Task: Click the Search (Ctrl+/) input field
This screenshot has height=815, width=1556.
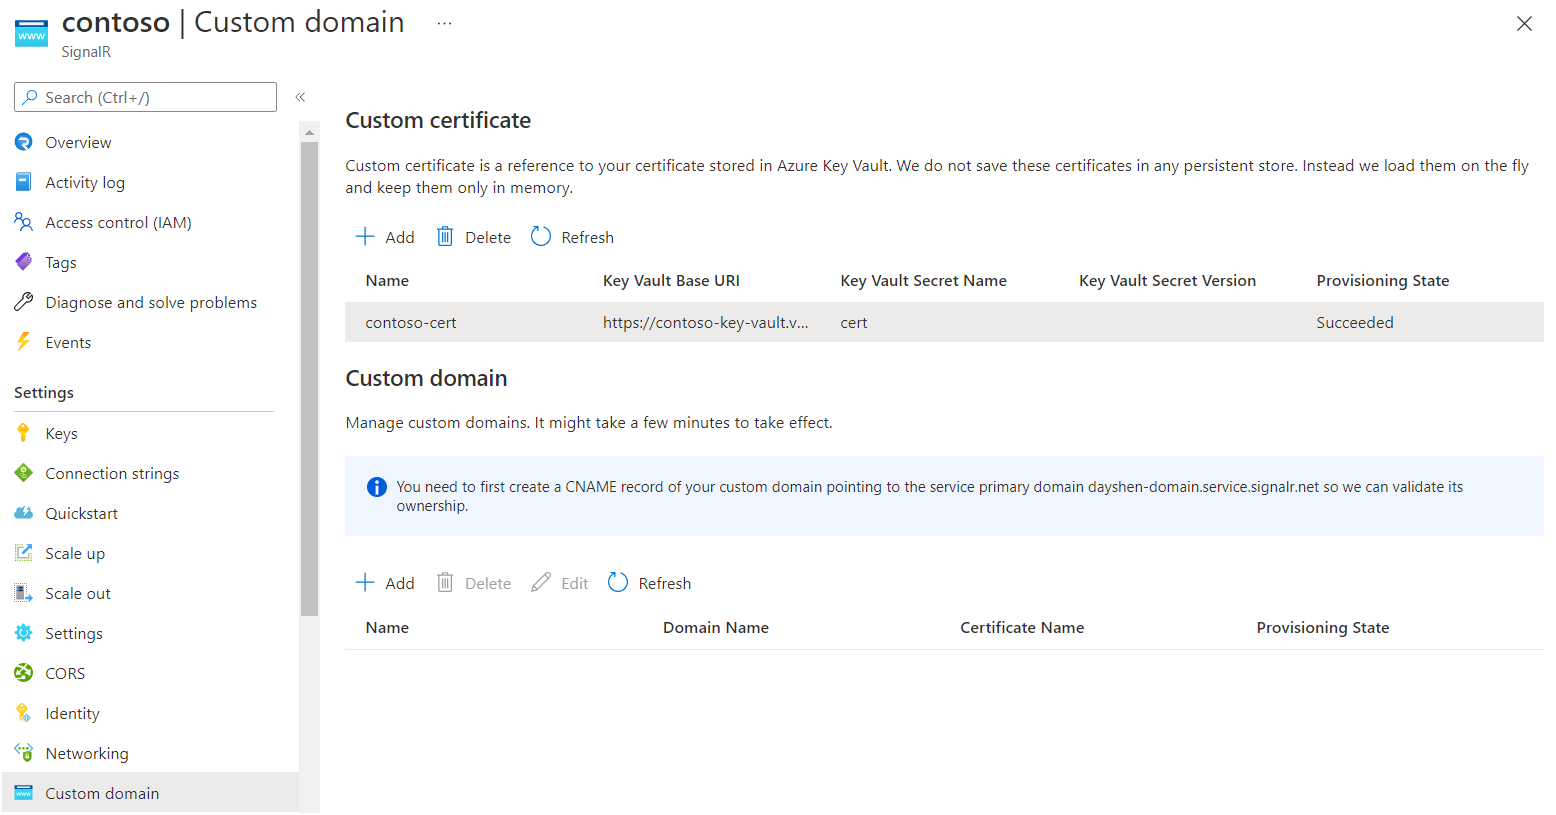Action: (x=145, y=96)
